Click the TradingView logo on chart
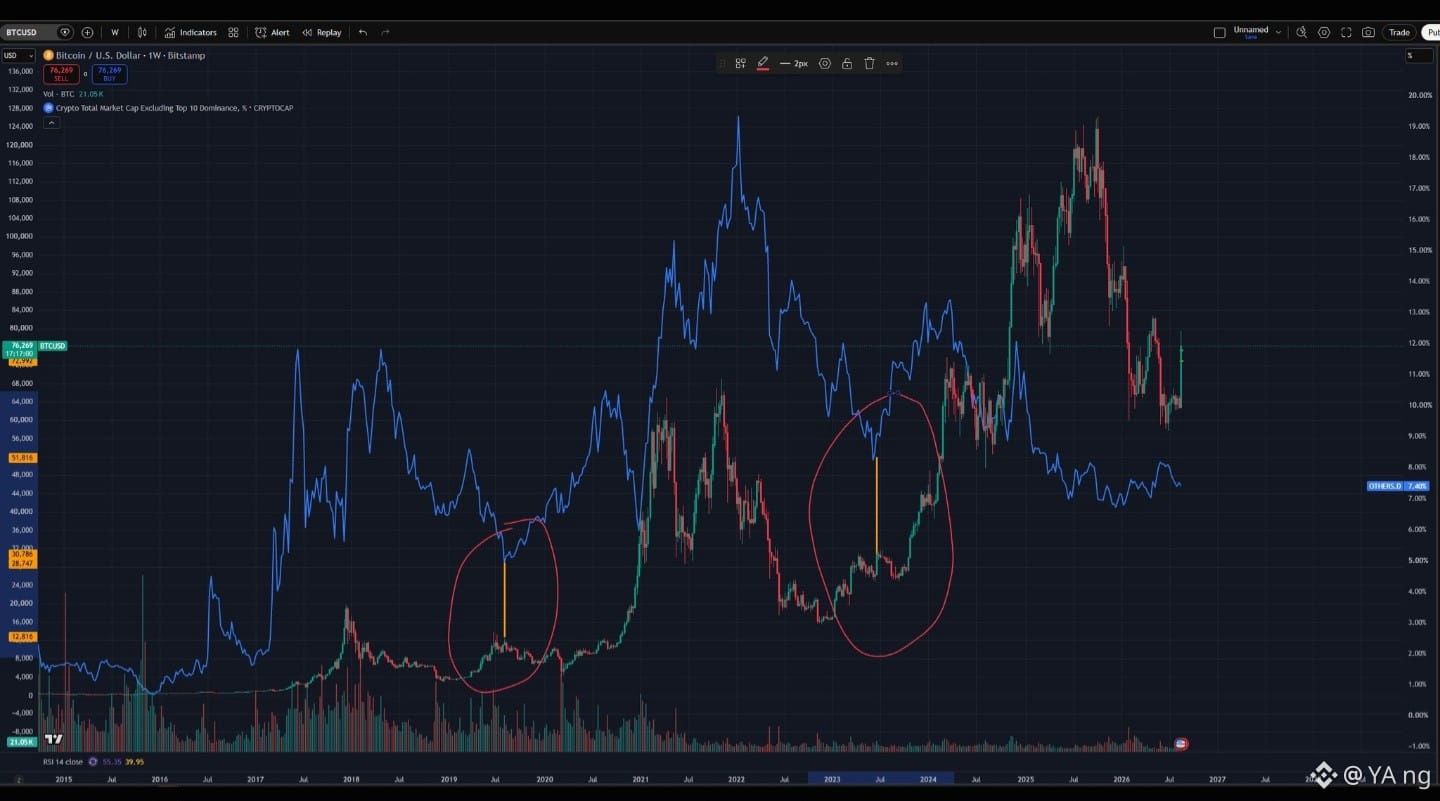Image resolution: width=1440 pixels, height=801 pixels. point(54,739)
